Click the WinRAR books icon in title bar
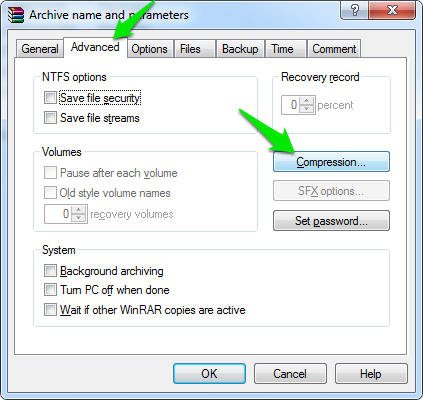Viewport: 423px width, 400px height. (x=16, y=15)
